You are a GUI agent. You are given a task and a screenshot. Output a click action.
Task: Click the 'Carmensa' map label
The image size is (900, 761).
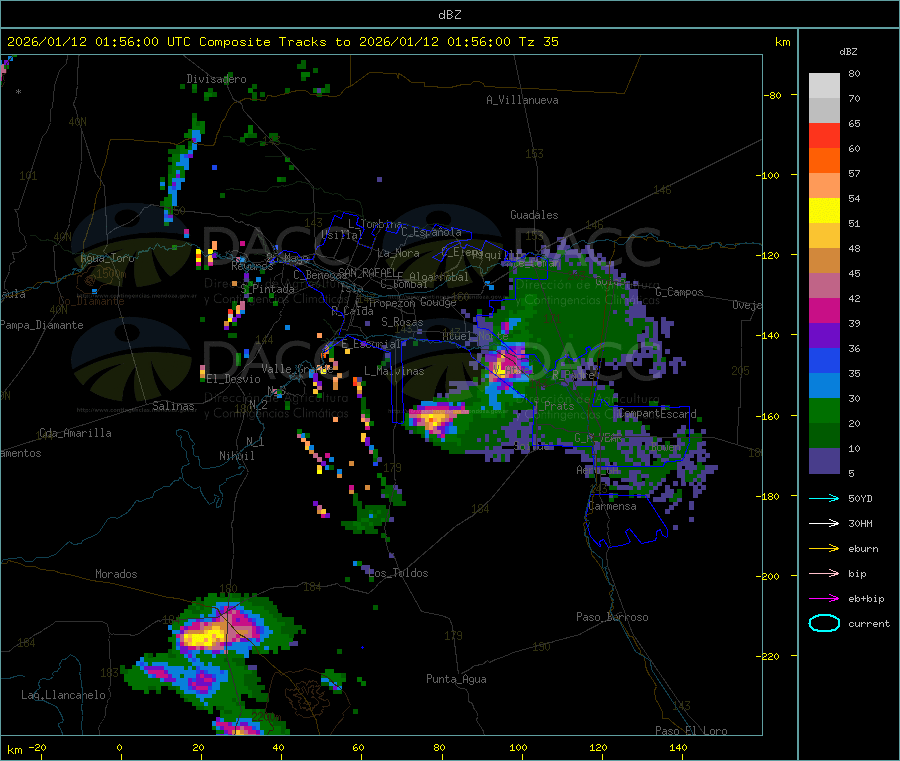click(x=612, y=506)
